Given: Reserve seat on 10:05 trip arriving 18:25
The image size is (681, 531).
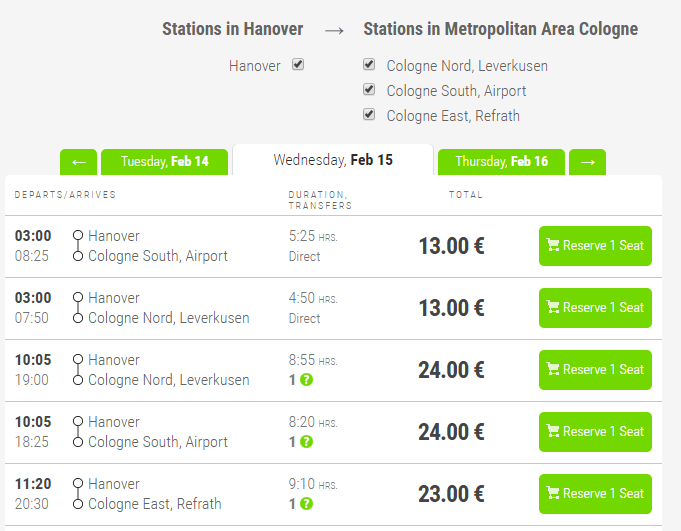Looking at the screenshot, I should [x=595, y=432].
